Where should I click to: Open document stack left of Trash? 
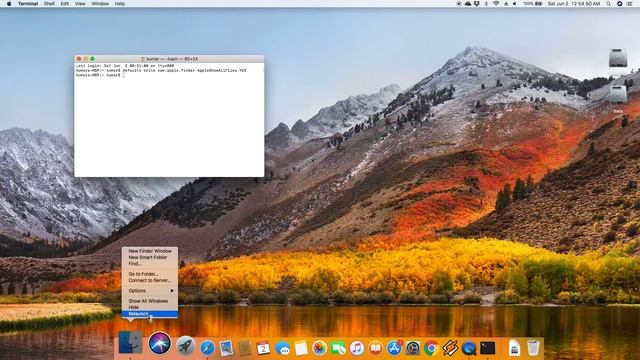(514, 348)
